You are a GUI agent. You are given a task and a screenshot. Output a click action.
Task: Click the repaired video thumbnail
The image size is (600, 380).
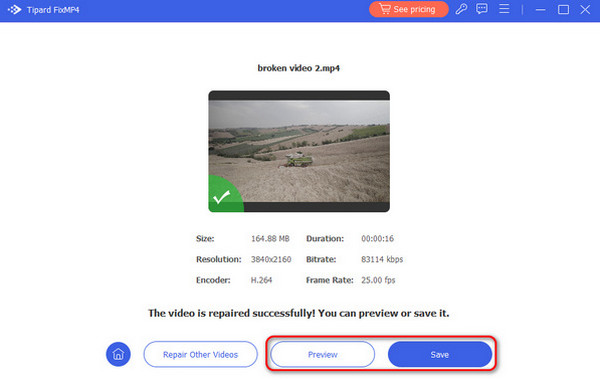click(x=299, y=151)
